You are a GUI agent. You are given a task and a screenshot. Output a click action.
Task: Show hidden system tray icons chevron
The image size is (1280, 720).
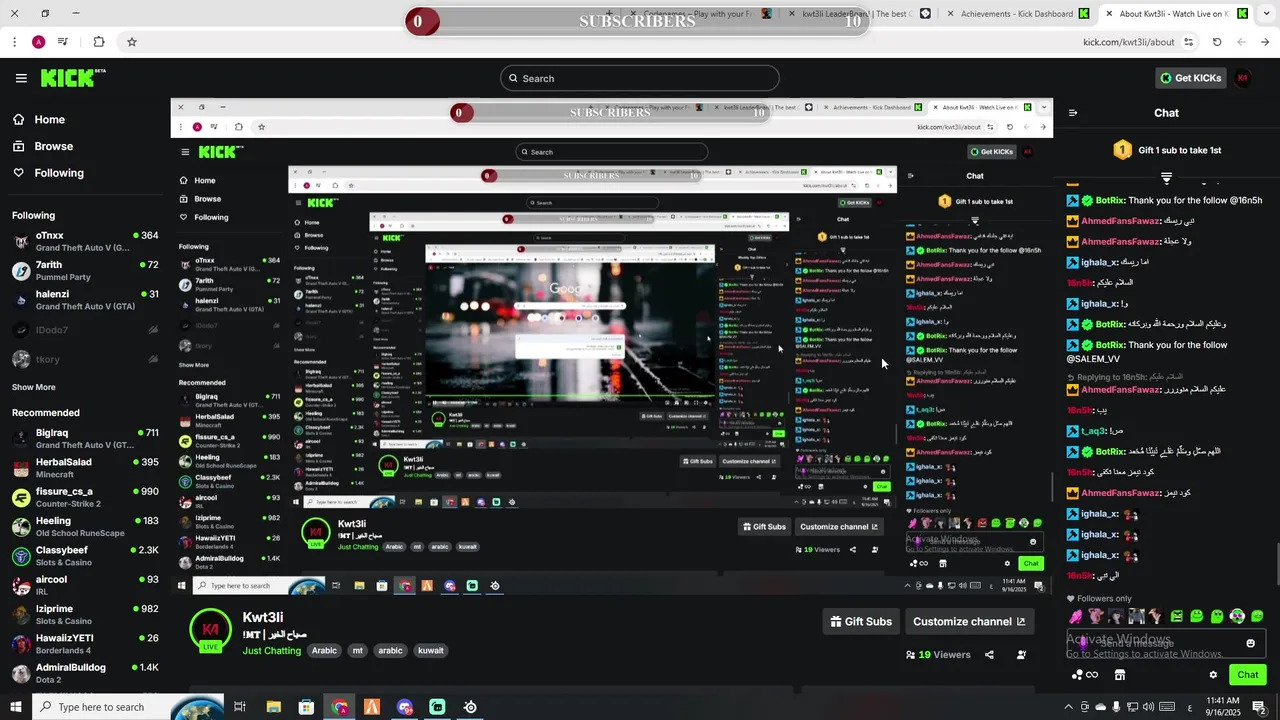(1068, 707)
